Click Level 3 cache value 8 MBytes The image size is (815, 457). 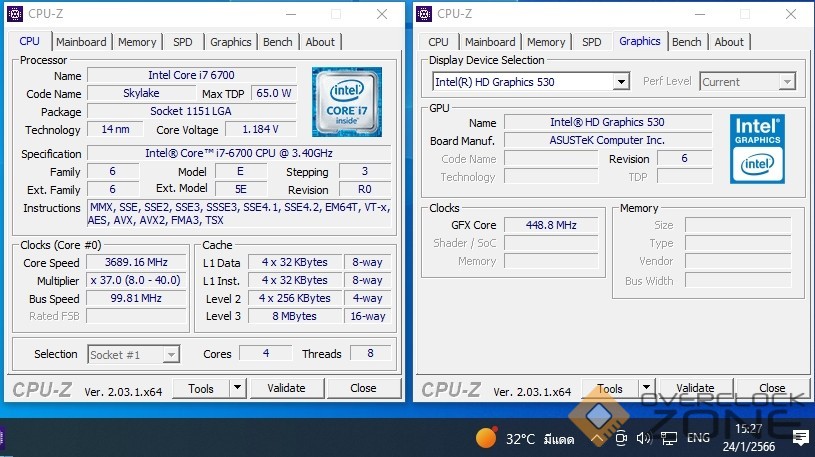(x=295, y=316)
